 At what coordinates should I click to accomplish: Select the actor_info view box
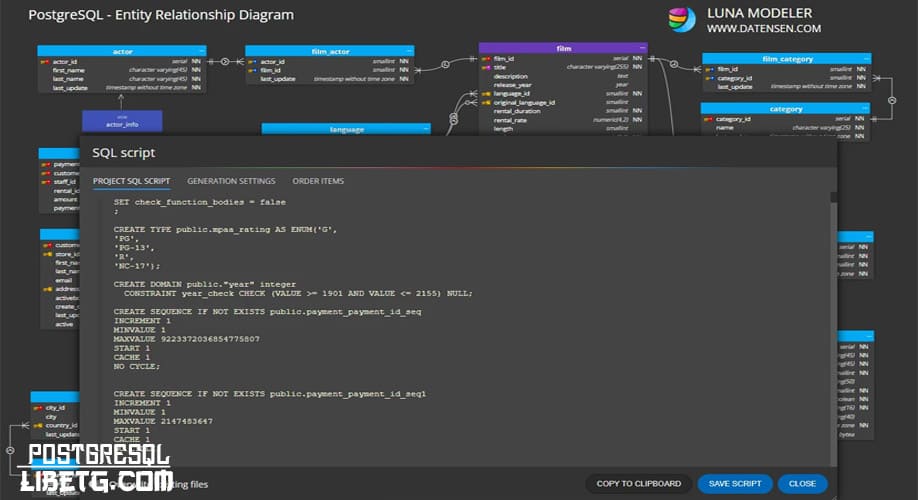[122, 121]
